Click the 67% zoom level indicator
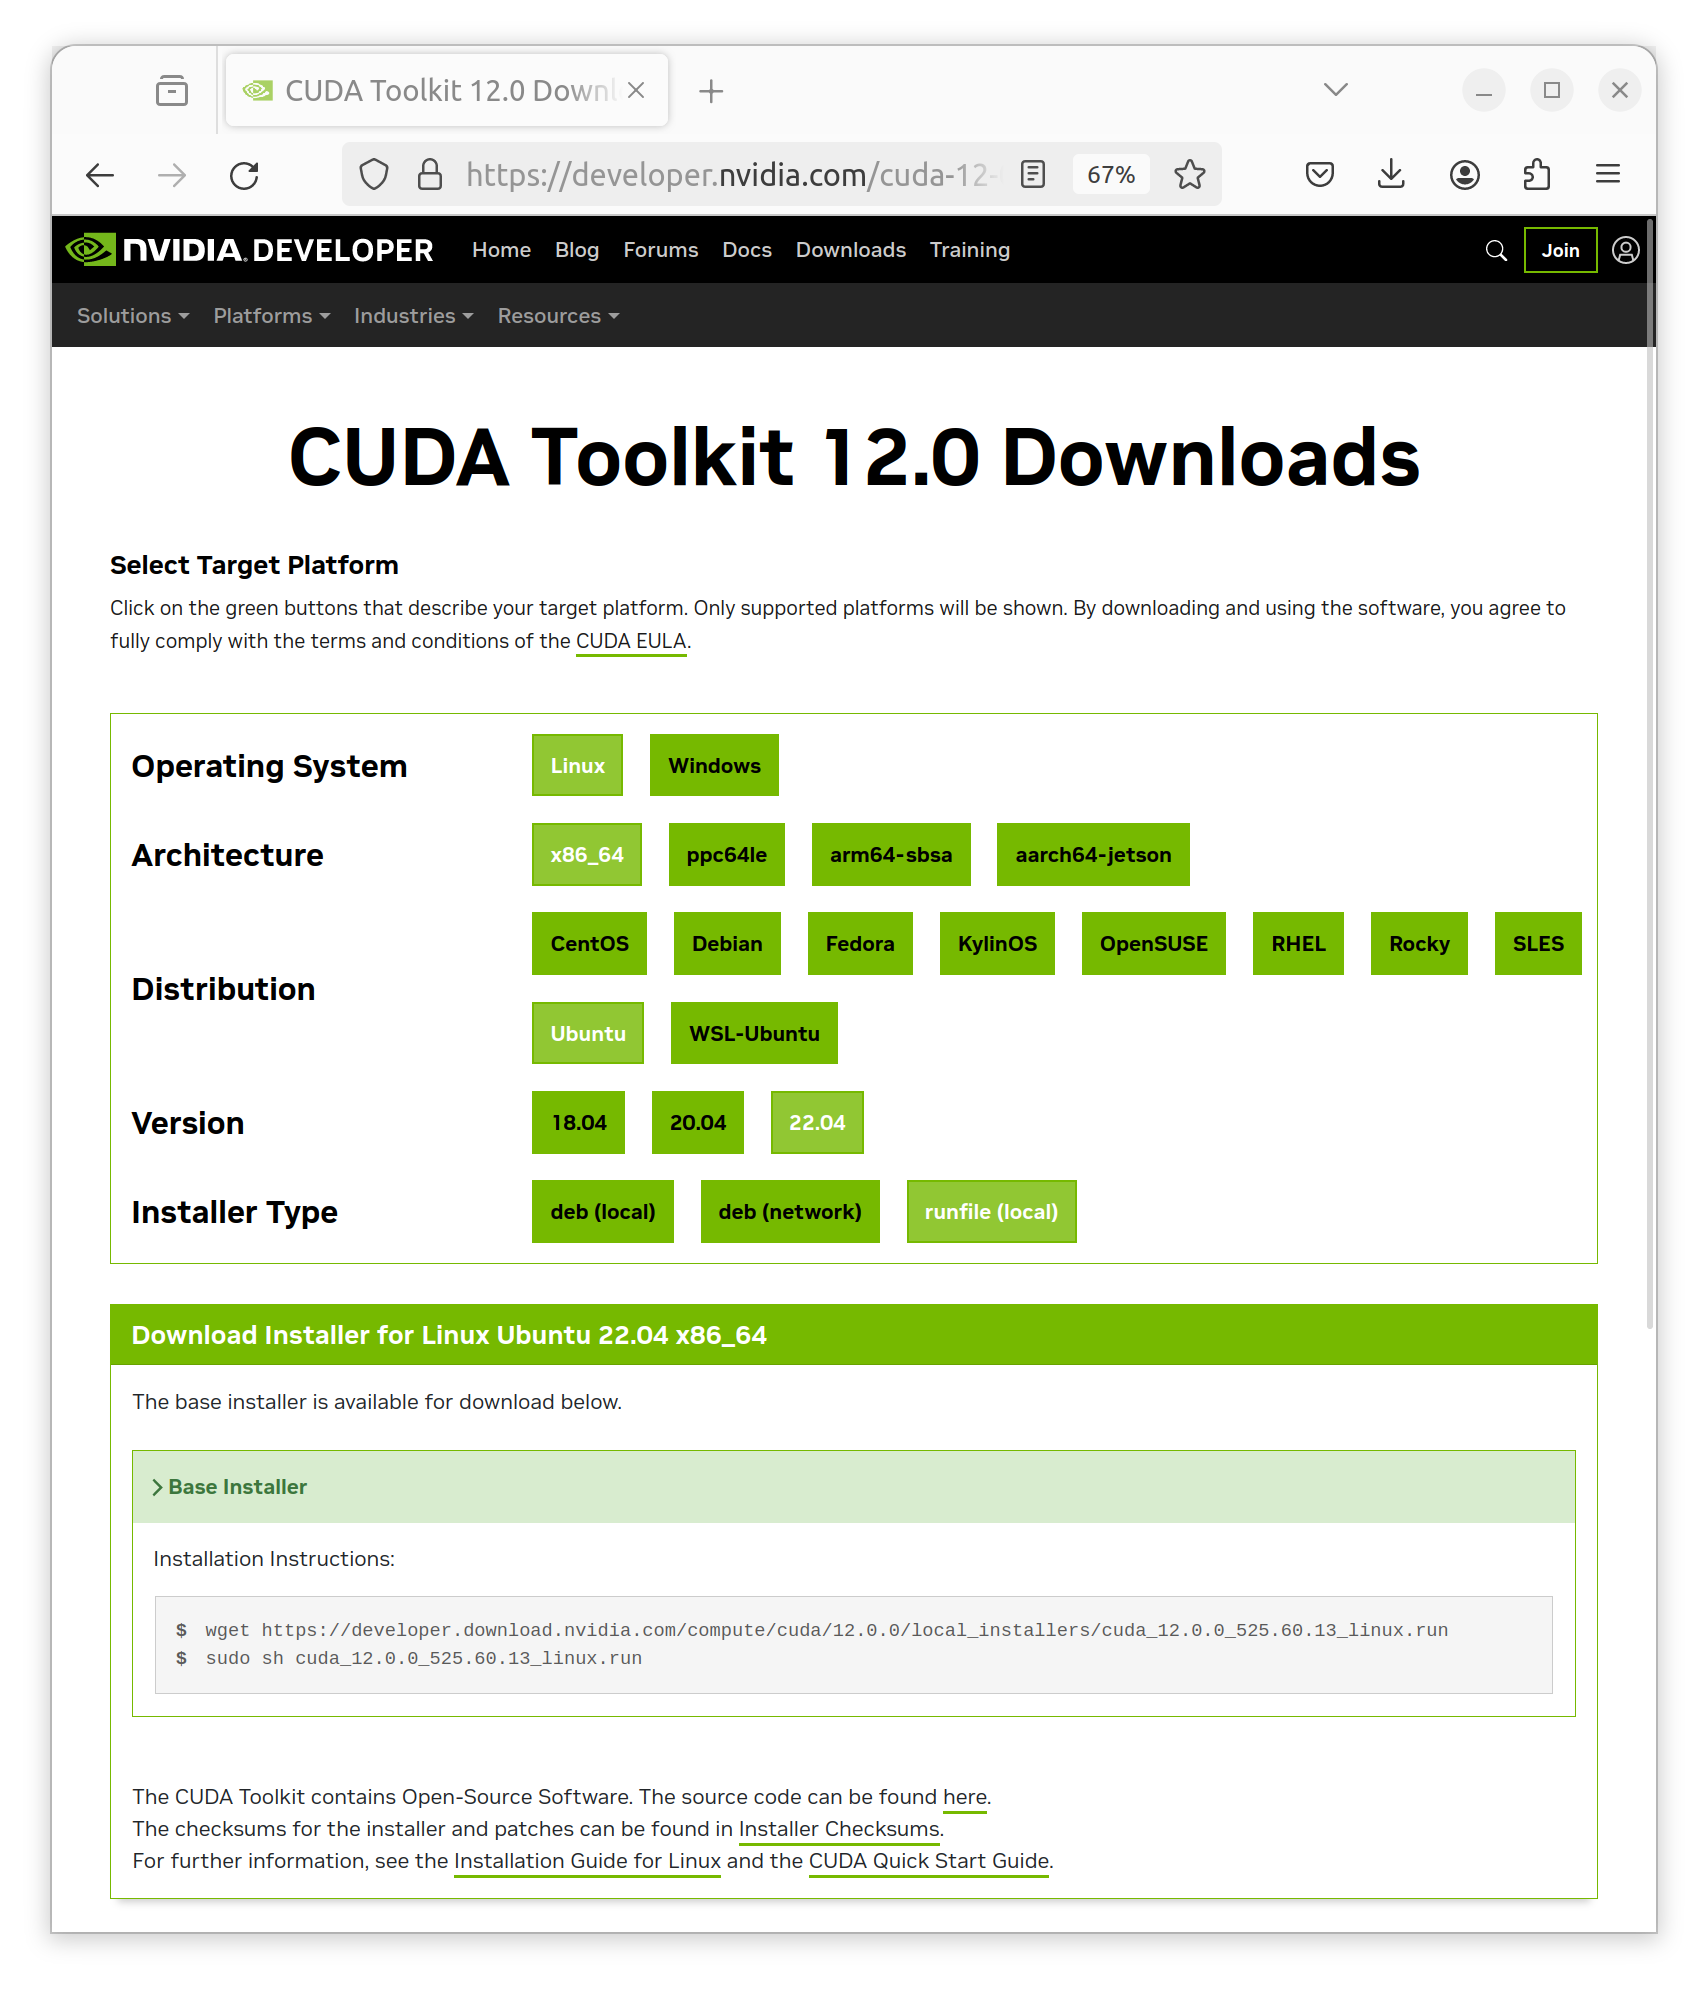This screenshot has height=1990, width=1708. click(1111, 175)
